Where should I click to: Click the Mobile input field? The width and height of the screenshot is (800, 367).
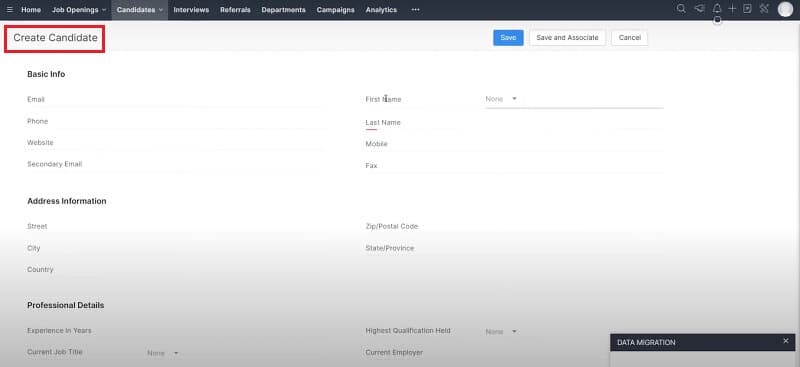[574, 144]
